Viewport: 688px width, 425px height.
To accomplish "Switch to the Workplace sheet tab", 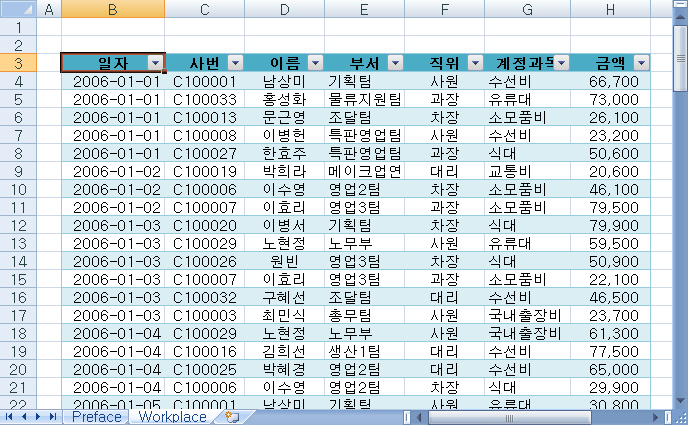I will (172, 417).
